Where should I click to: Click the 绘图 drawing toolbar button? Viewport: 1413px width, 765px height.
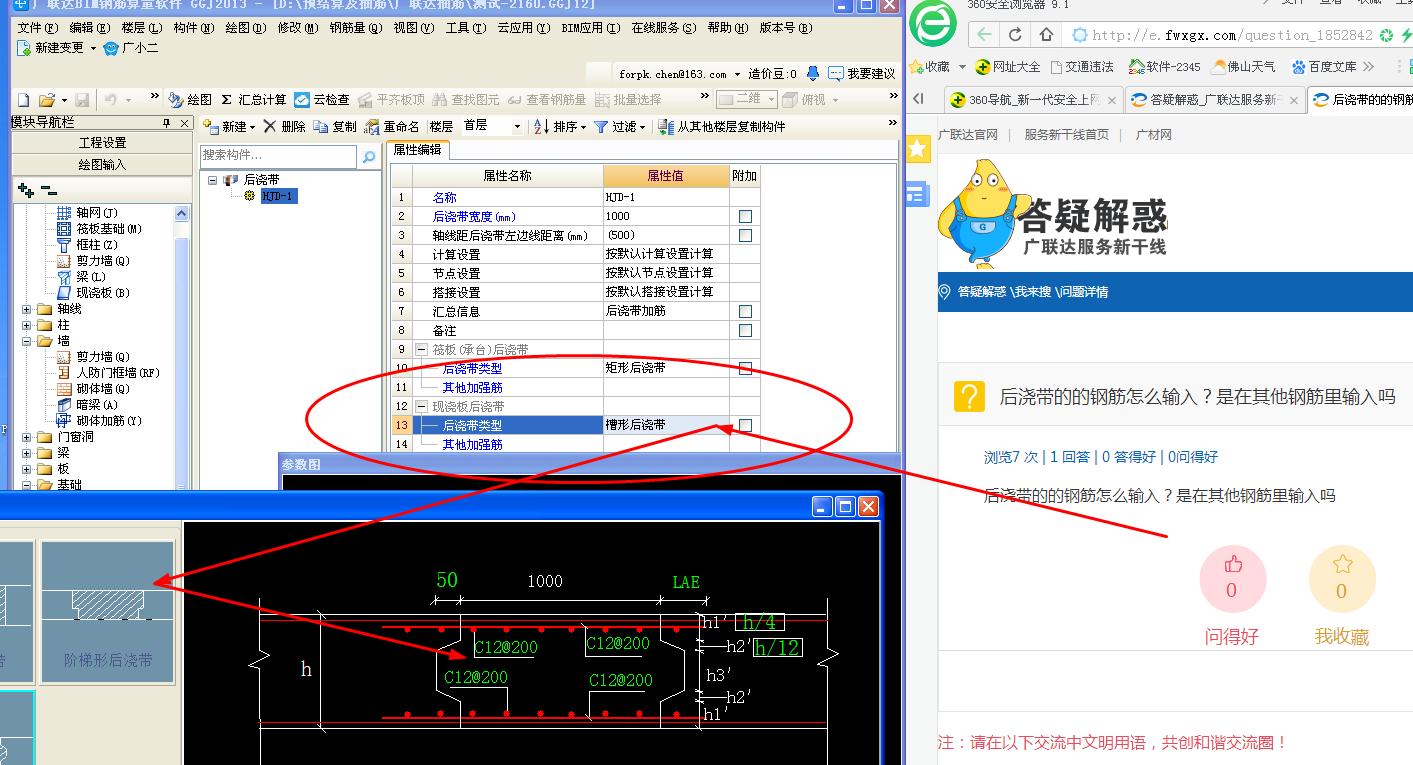pos(190,100)
